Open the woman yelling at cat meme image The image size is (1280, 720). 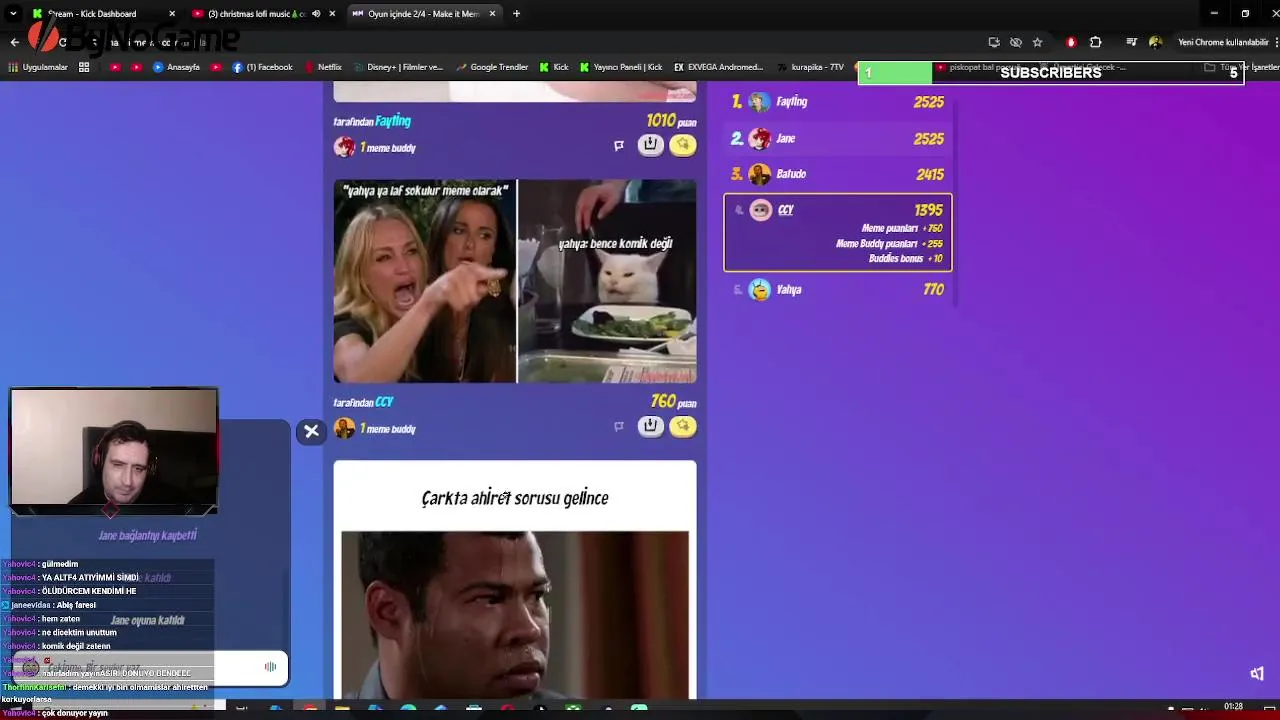tap(515, 281)
